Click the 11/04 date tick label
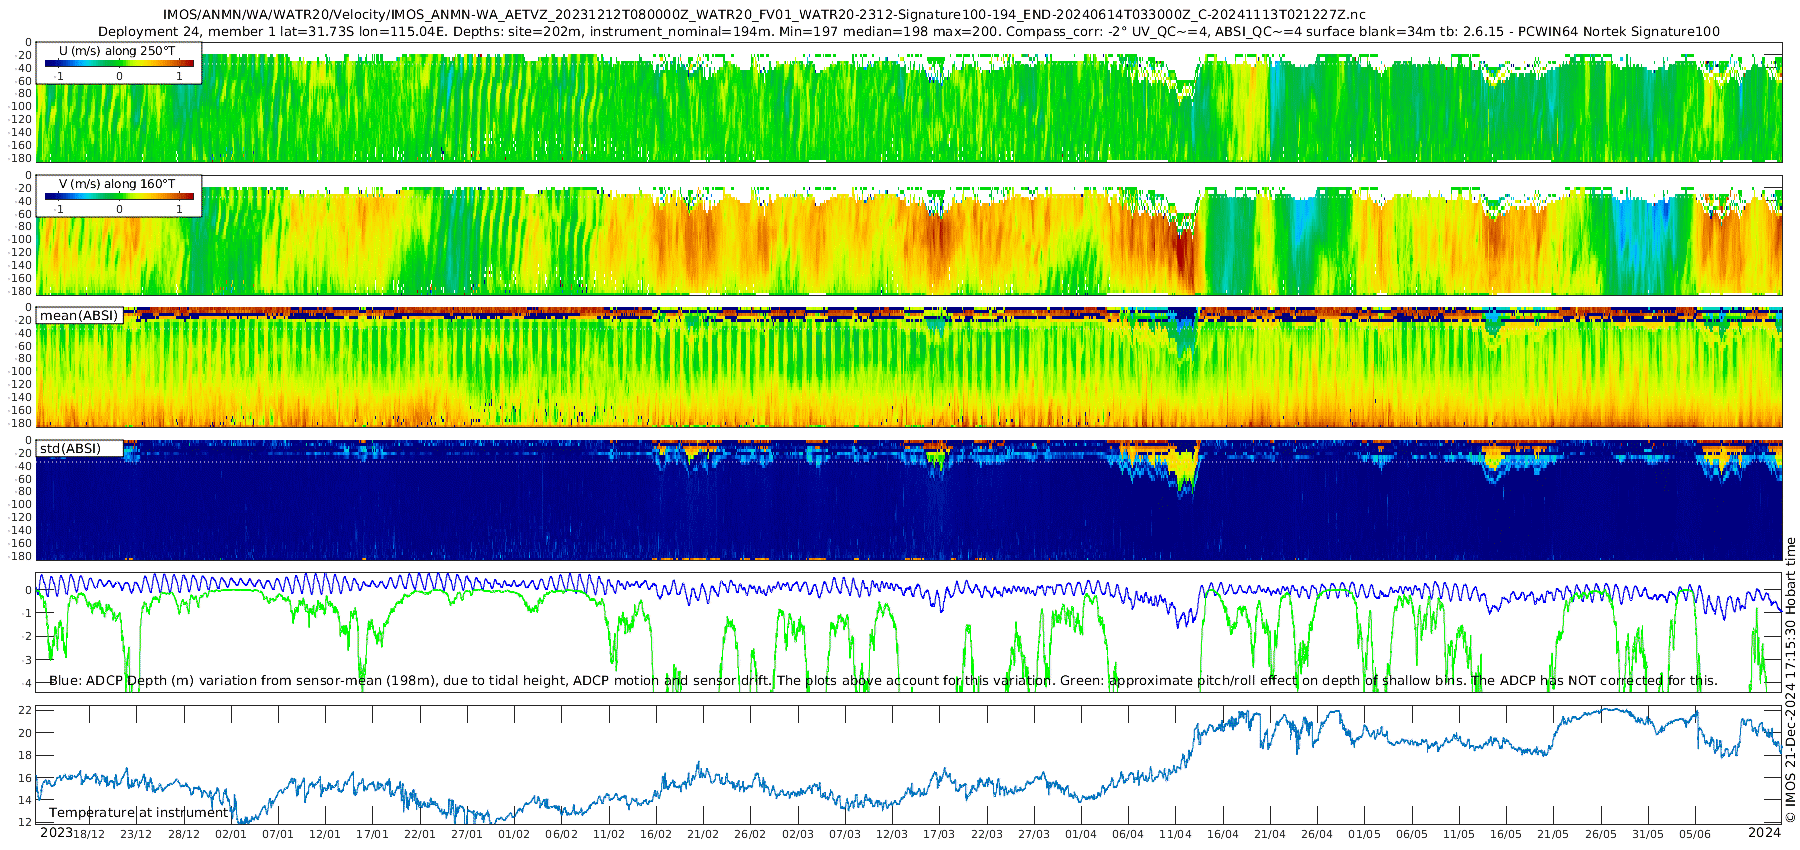Image resolution: width=1800 pixels, height=850 pixels. (x=1175, y=834)
